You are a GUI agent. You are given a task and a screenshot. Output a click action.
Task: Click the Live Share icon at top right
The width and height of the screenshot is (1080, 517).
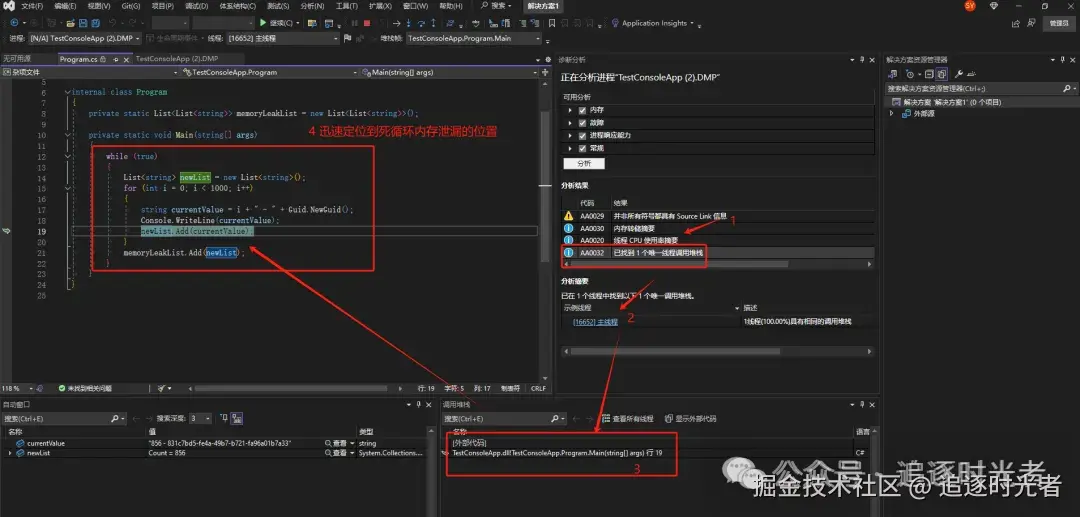1015,23
